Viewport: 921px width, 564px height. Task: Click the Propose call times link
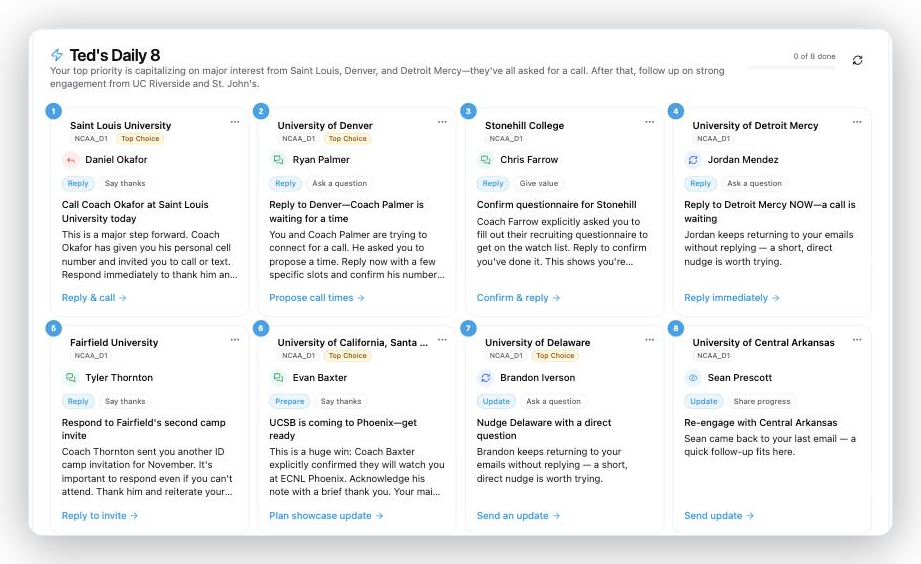pyautogui.click(x=317, y=298)
